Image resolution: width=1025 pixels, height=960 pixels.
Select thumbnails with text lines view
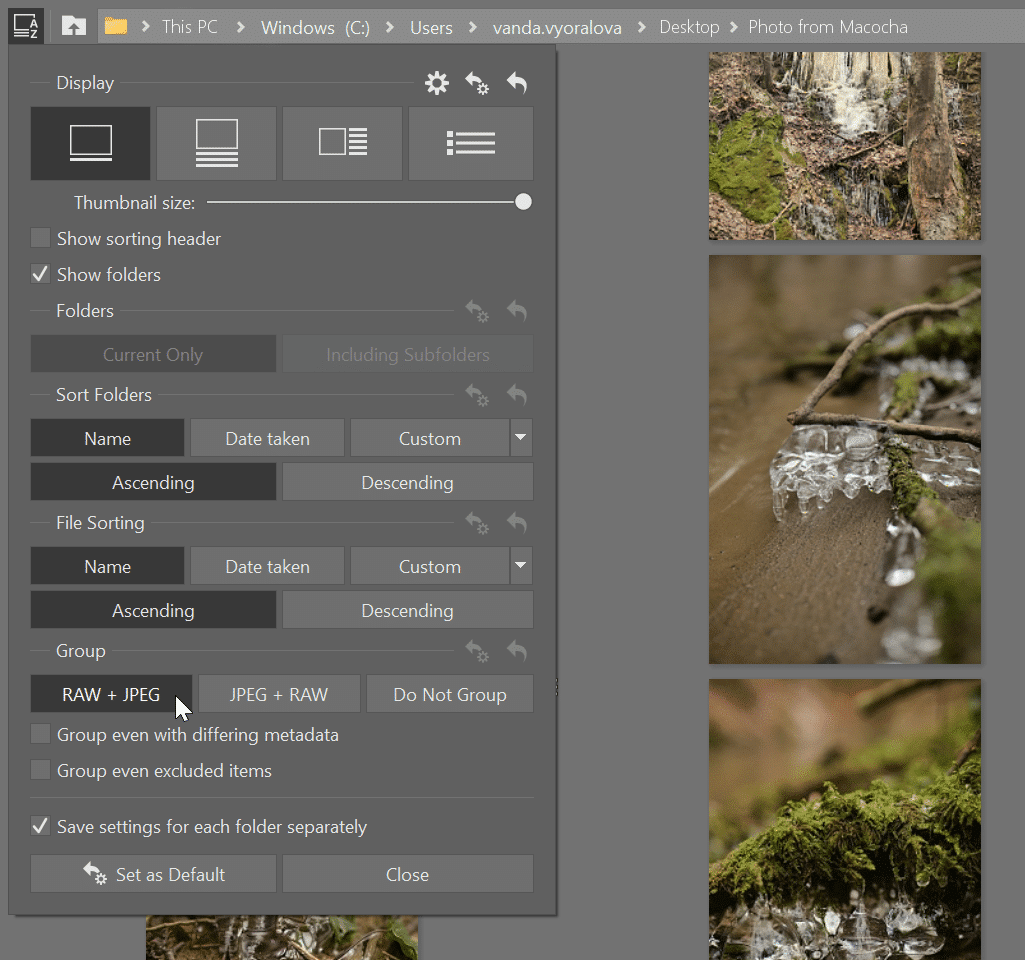coord(216,143)
